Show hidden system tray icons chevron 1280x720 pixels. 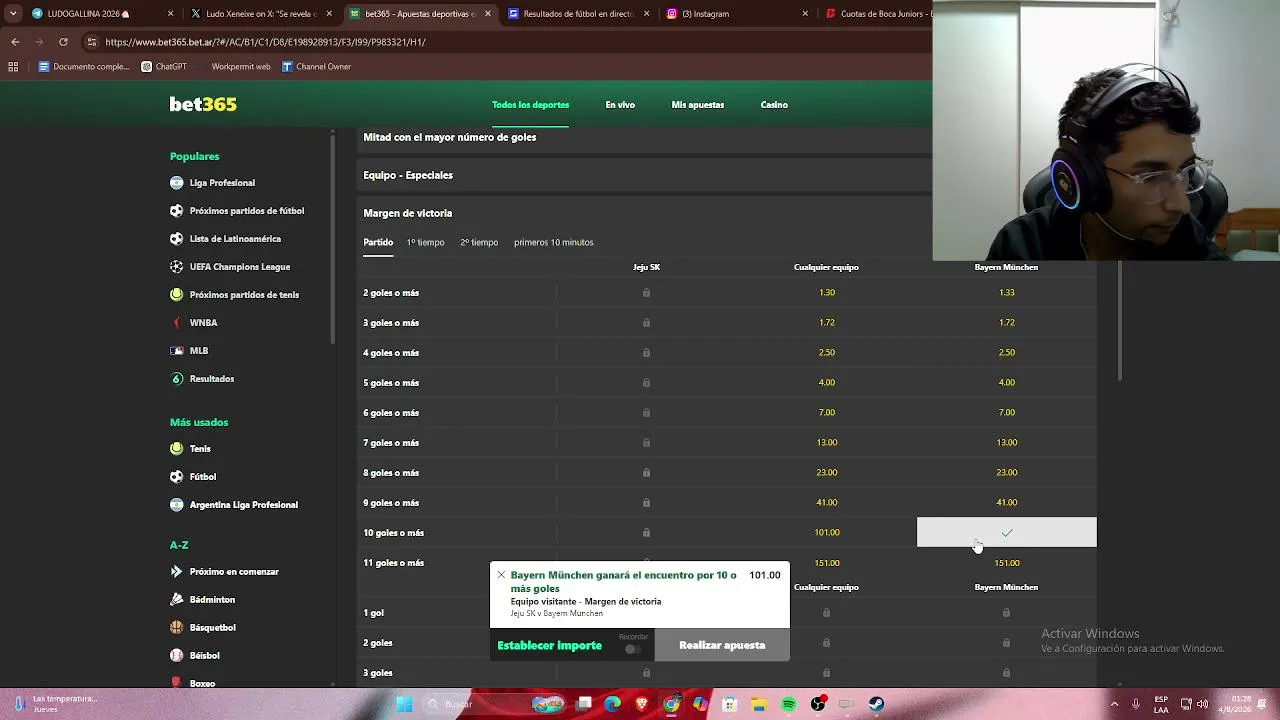[1114, 704]
